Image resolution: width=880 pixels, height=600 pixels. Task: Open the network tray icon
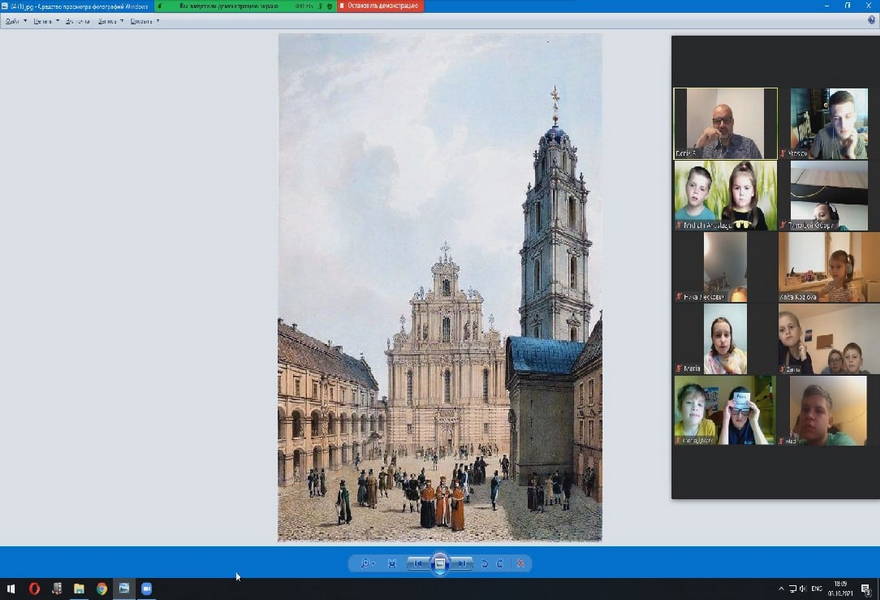pos(792,589)
